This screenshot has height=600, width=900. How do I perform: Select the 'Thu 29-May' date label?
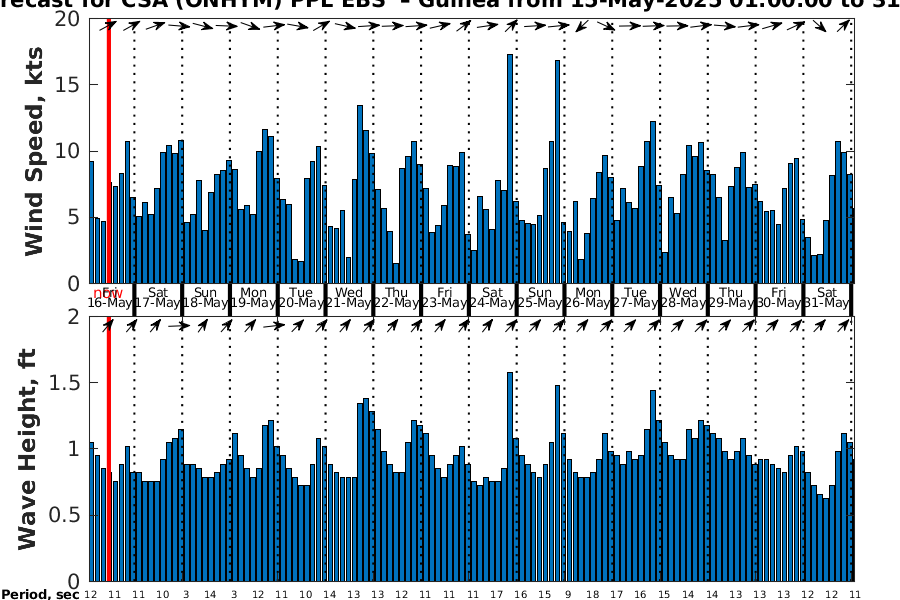(731, 297)
